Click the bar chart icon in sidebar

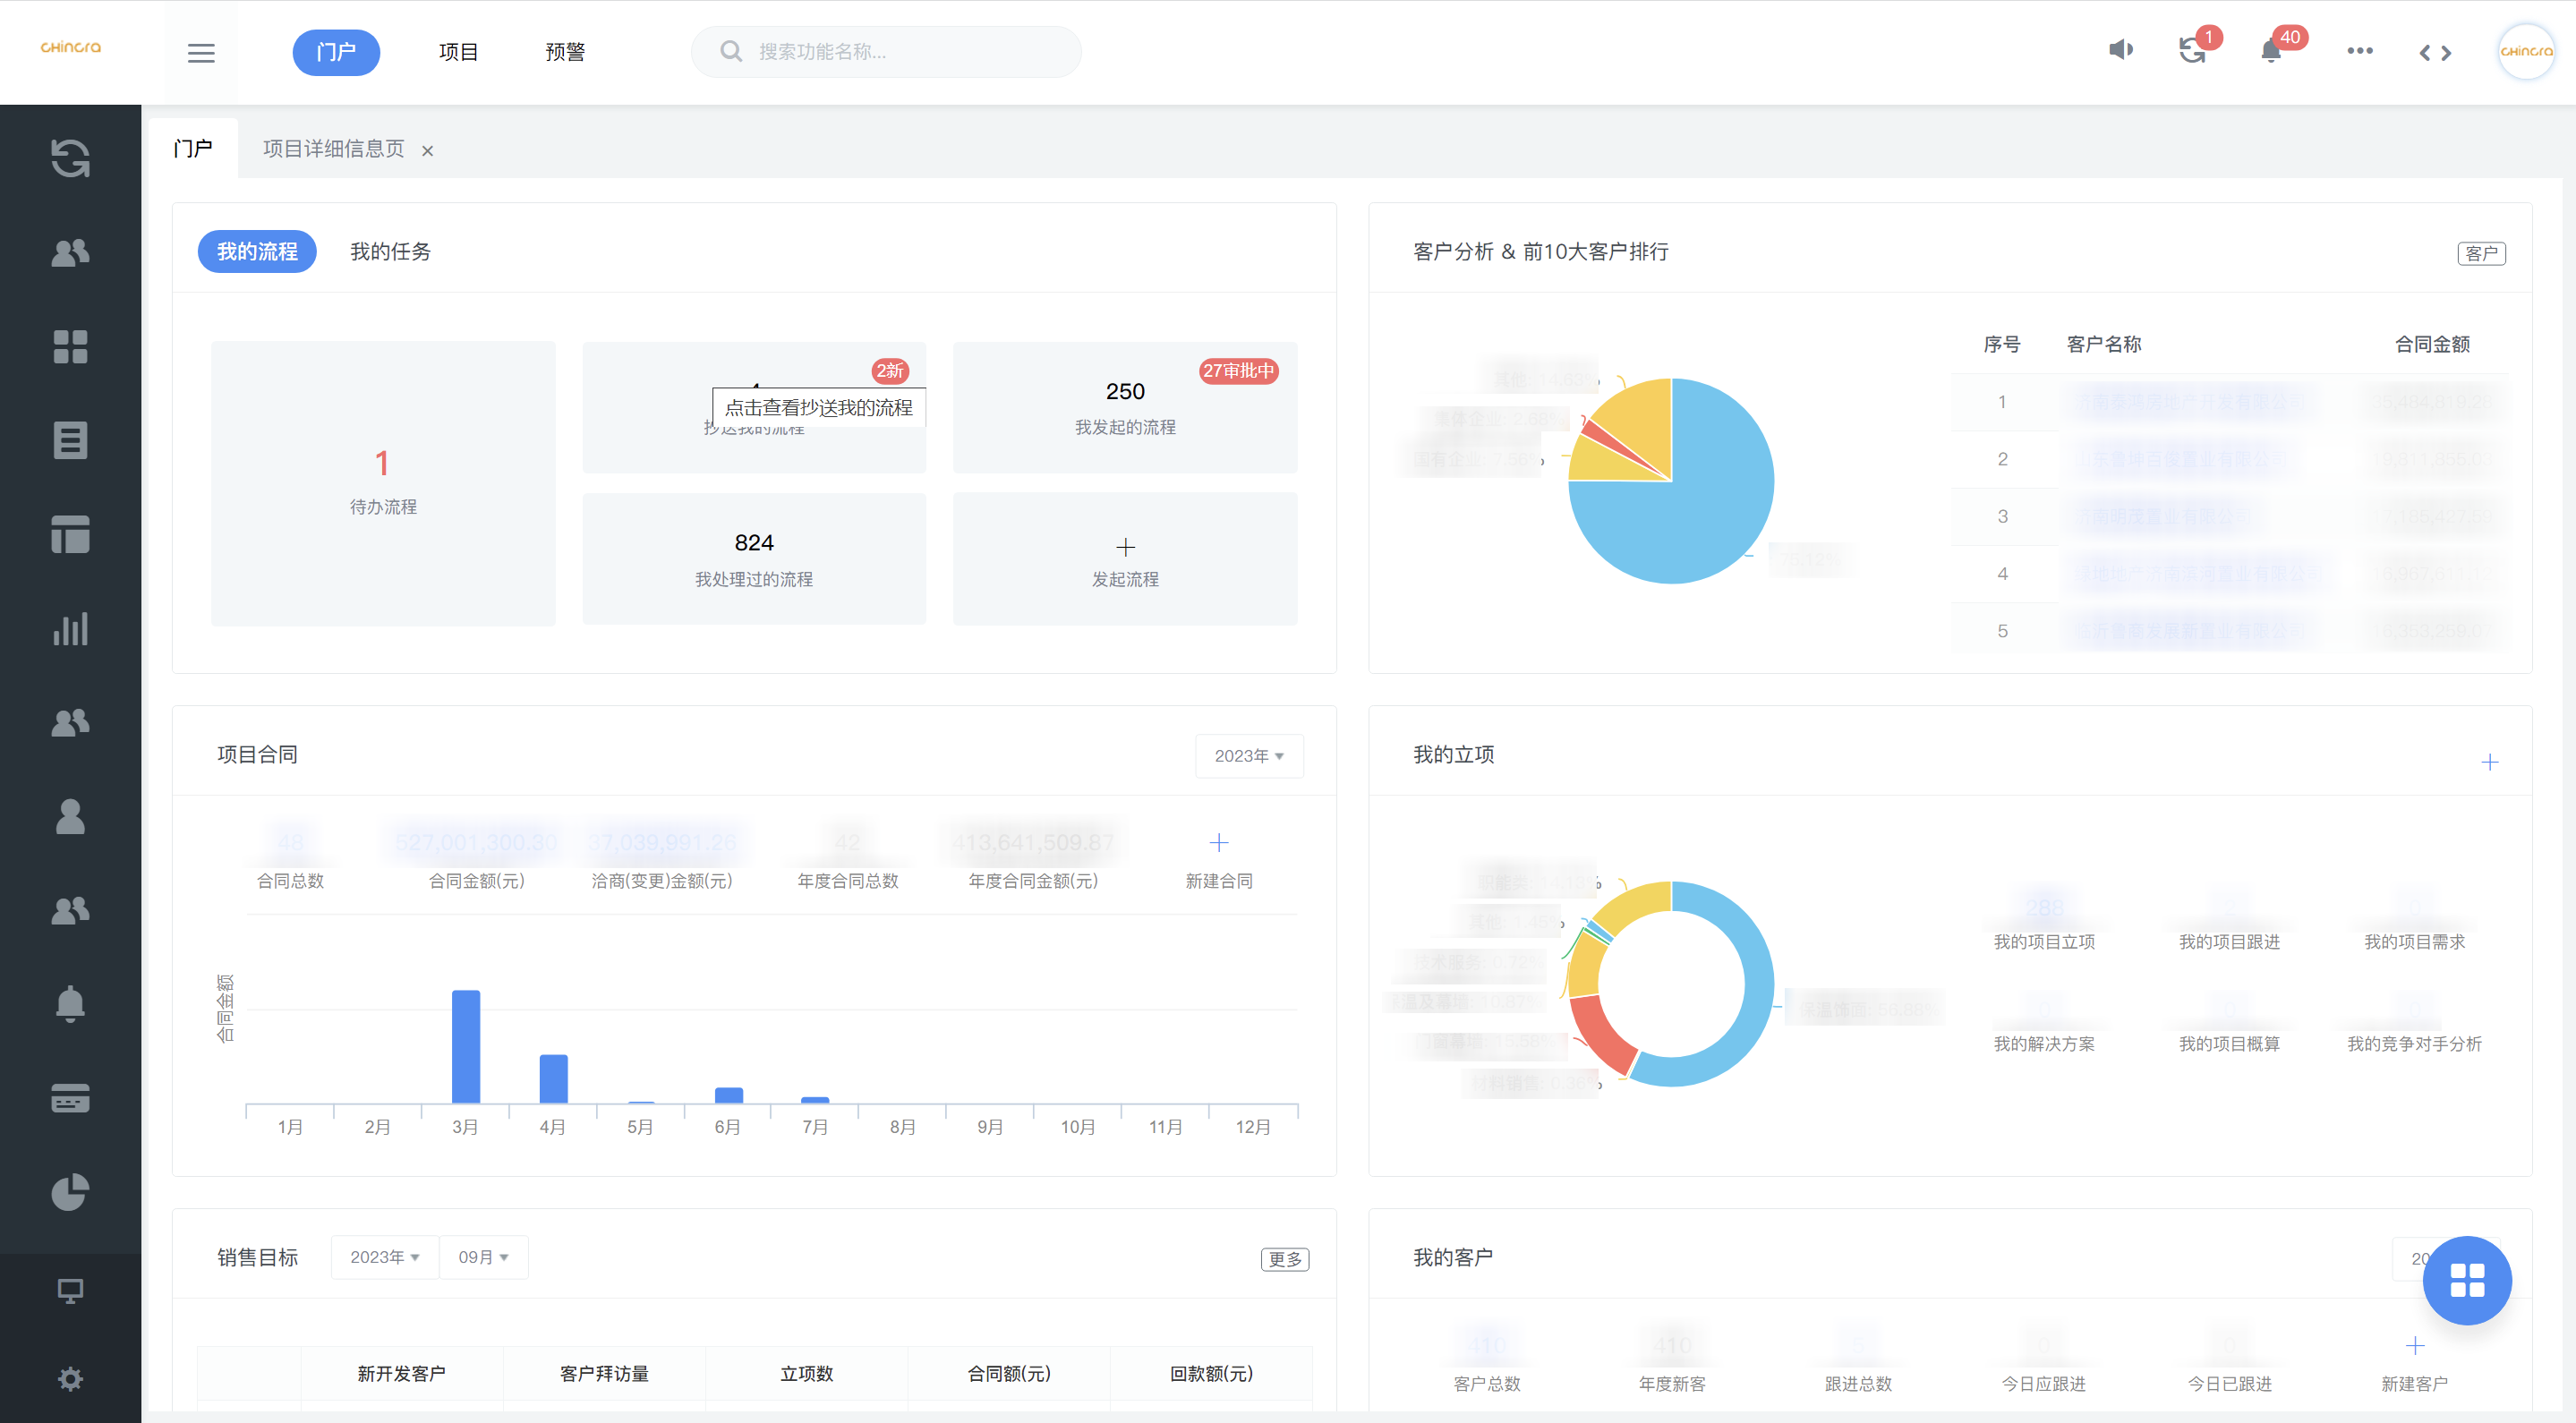point(70,628)
